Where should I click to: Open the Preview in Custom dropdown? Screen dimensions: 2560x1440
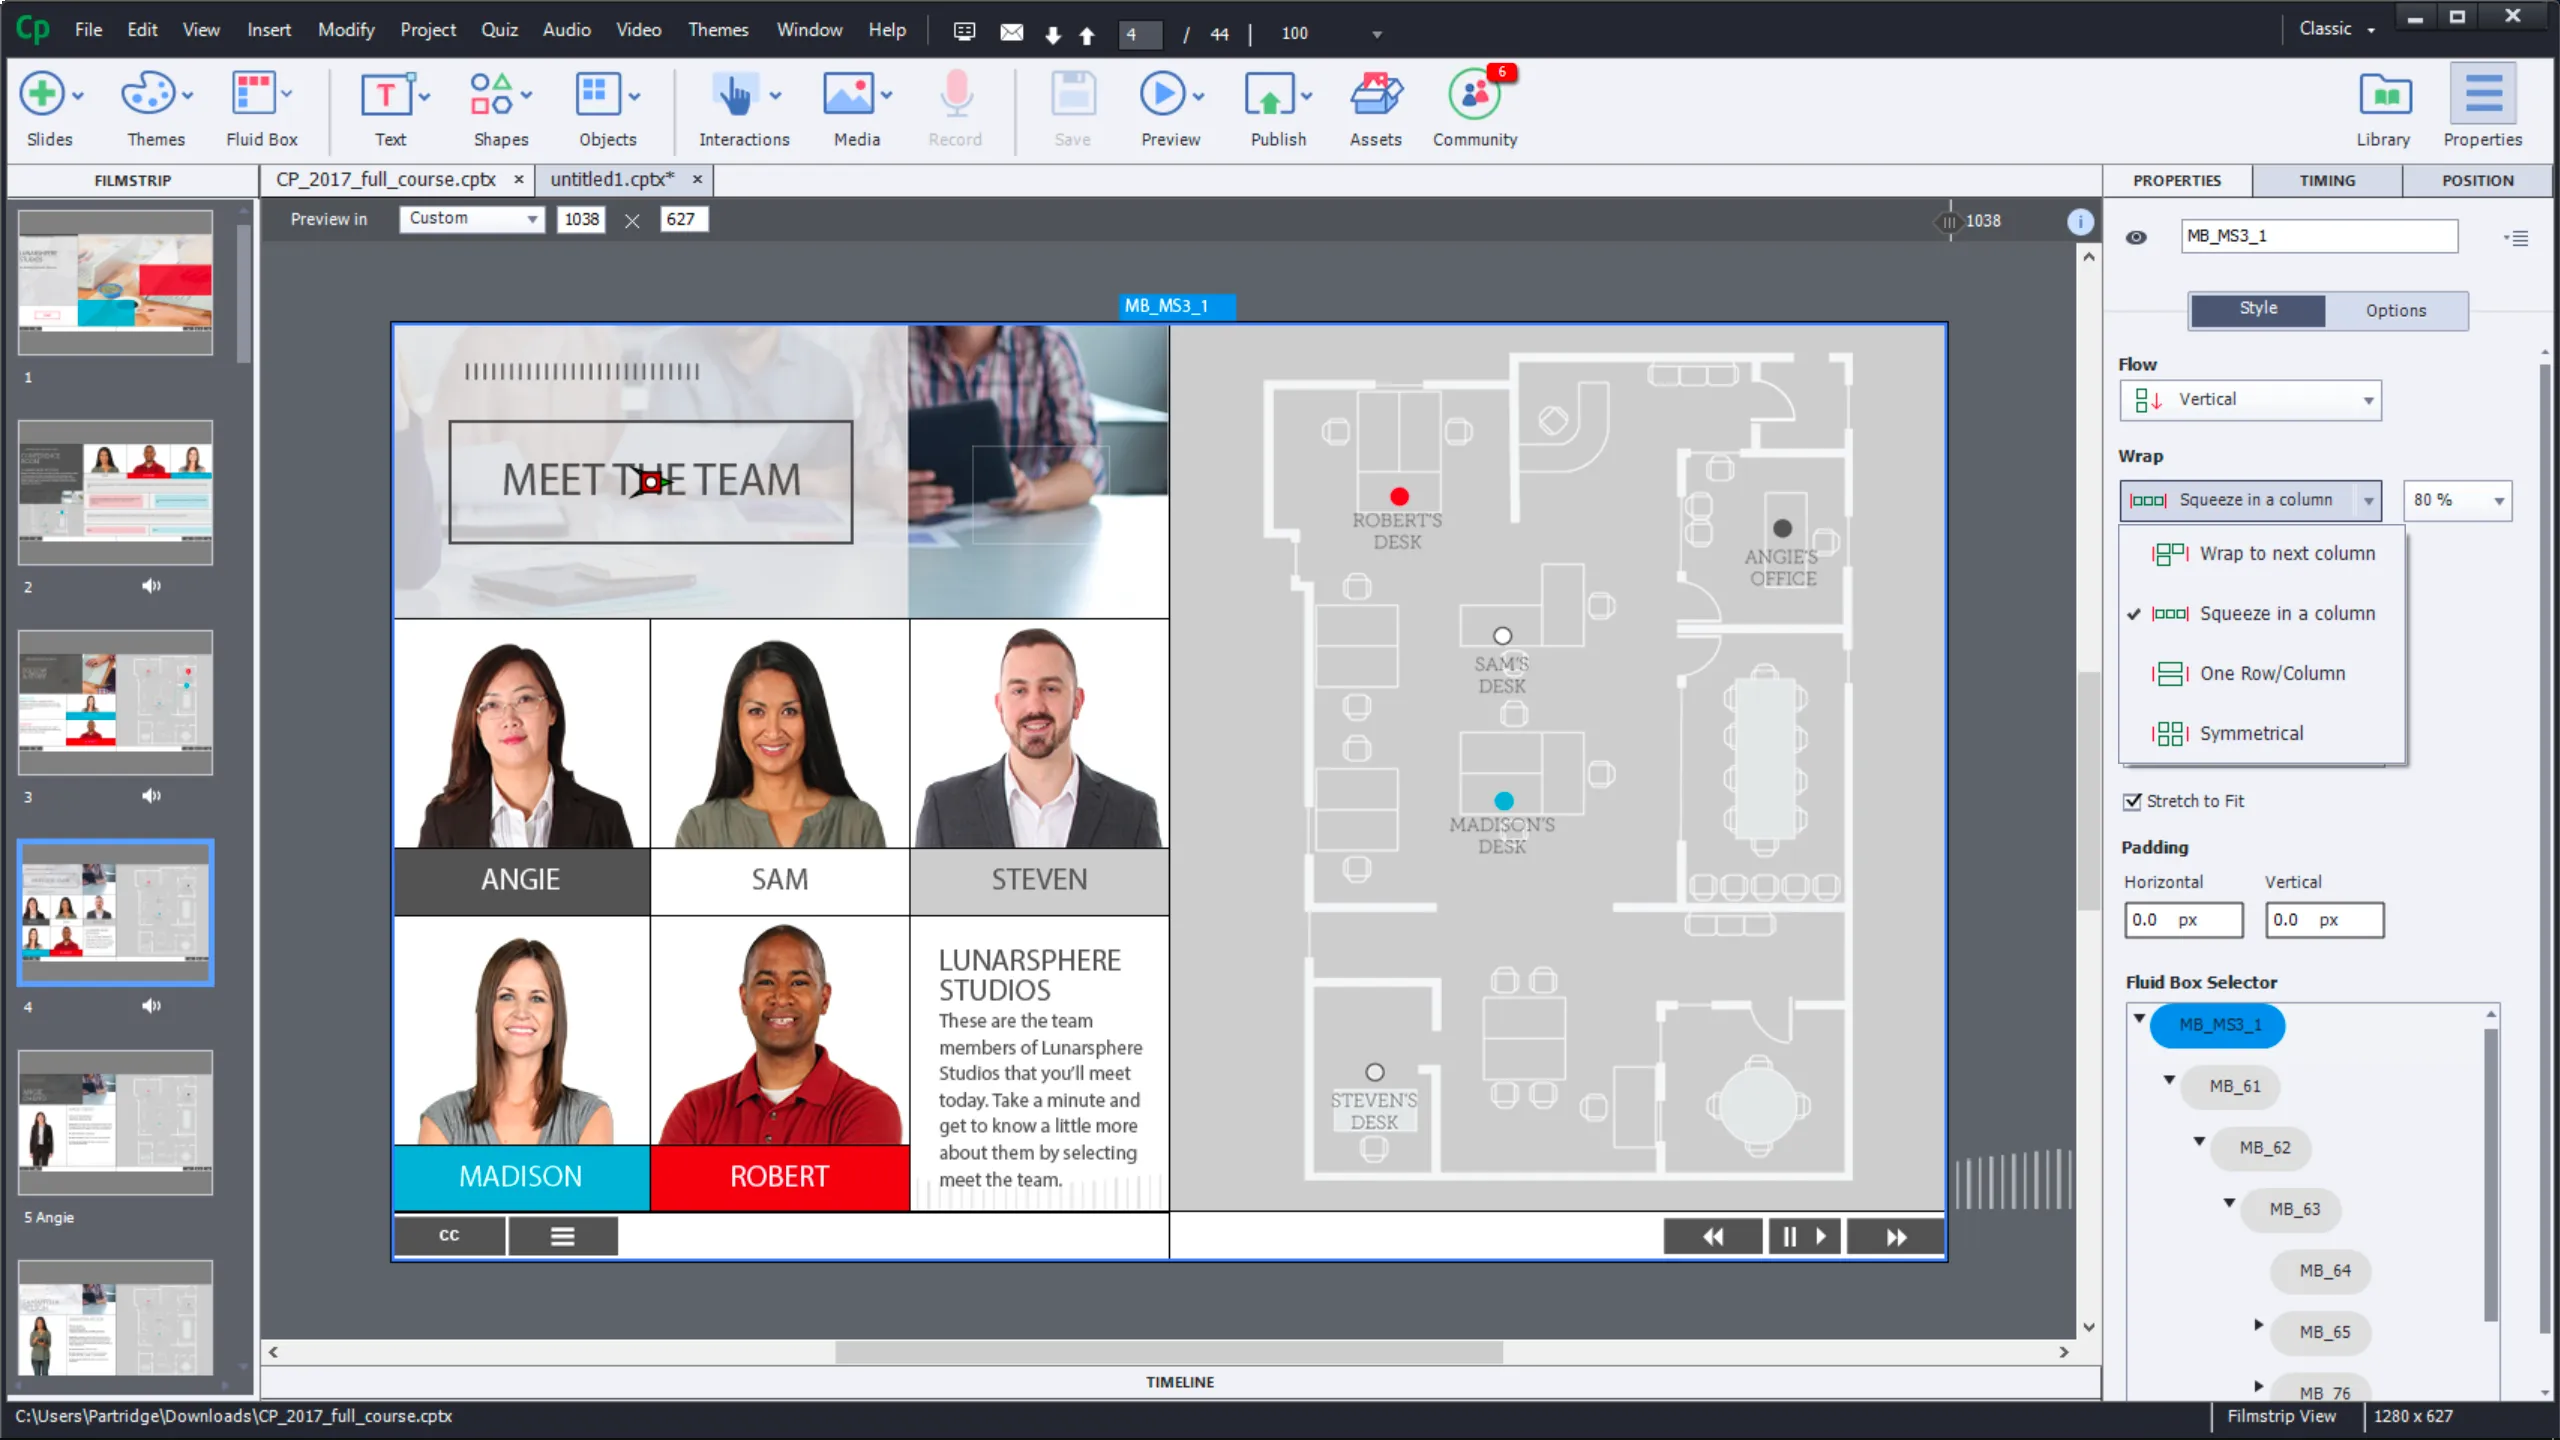470,218
